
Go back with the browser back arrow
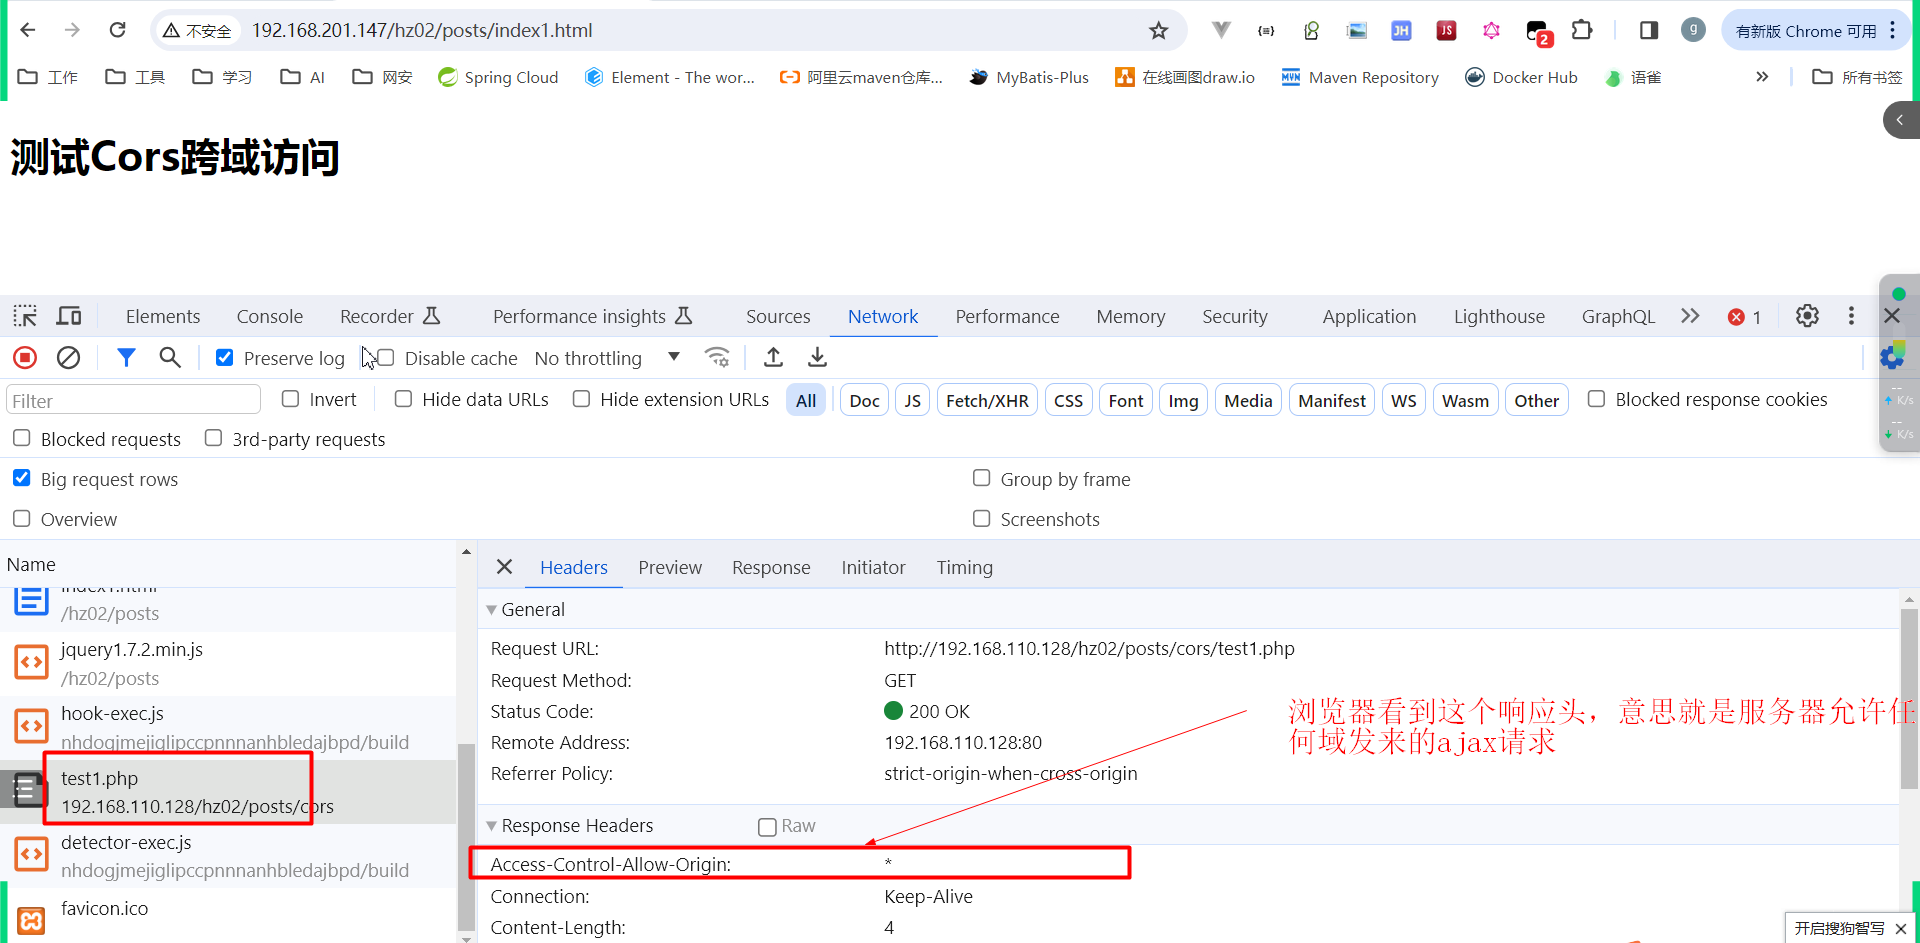(28, 30)
